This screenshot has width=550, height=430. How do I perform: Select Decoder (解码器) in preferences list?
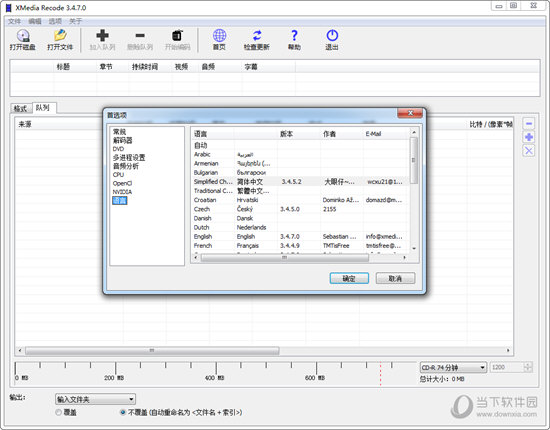pyautogui.click(x=122, y=140)
